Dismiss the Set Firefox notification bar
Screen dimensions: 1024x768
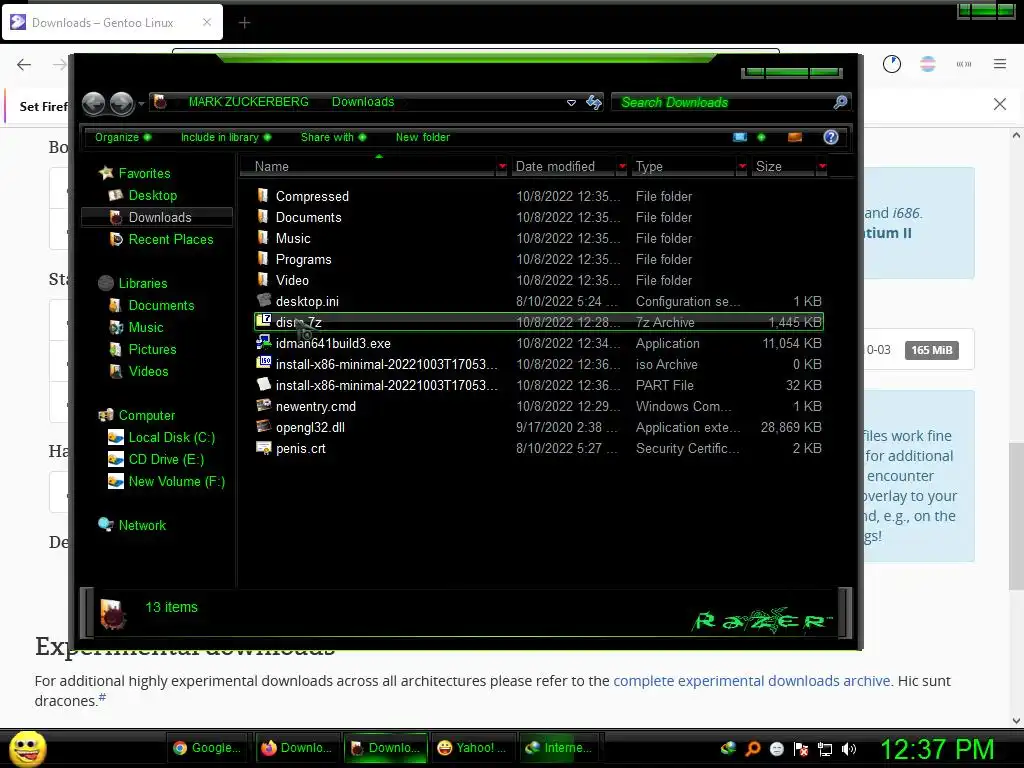999,104
